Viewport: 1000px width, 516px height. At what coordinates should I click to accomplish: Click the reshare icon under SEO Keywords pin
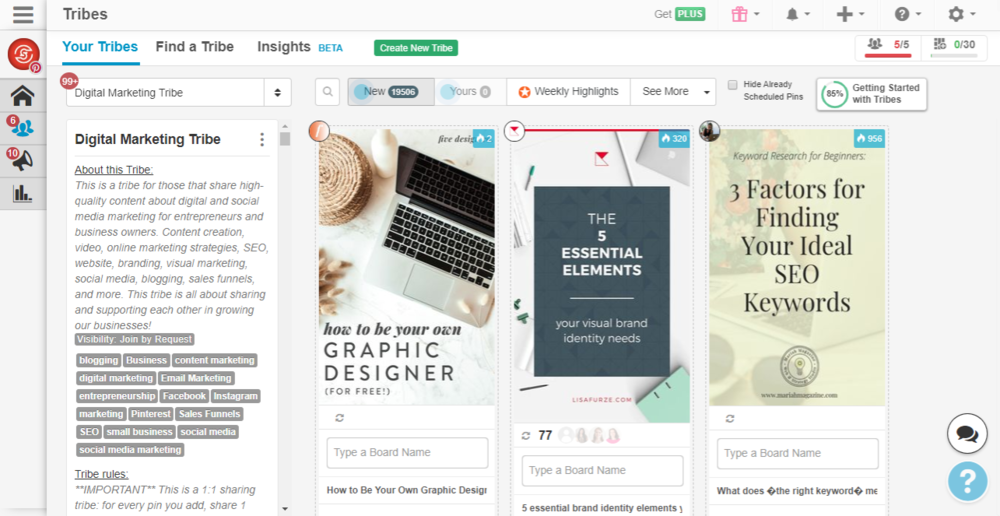click(730, 418)
